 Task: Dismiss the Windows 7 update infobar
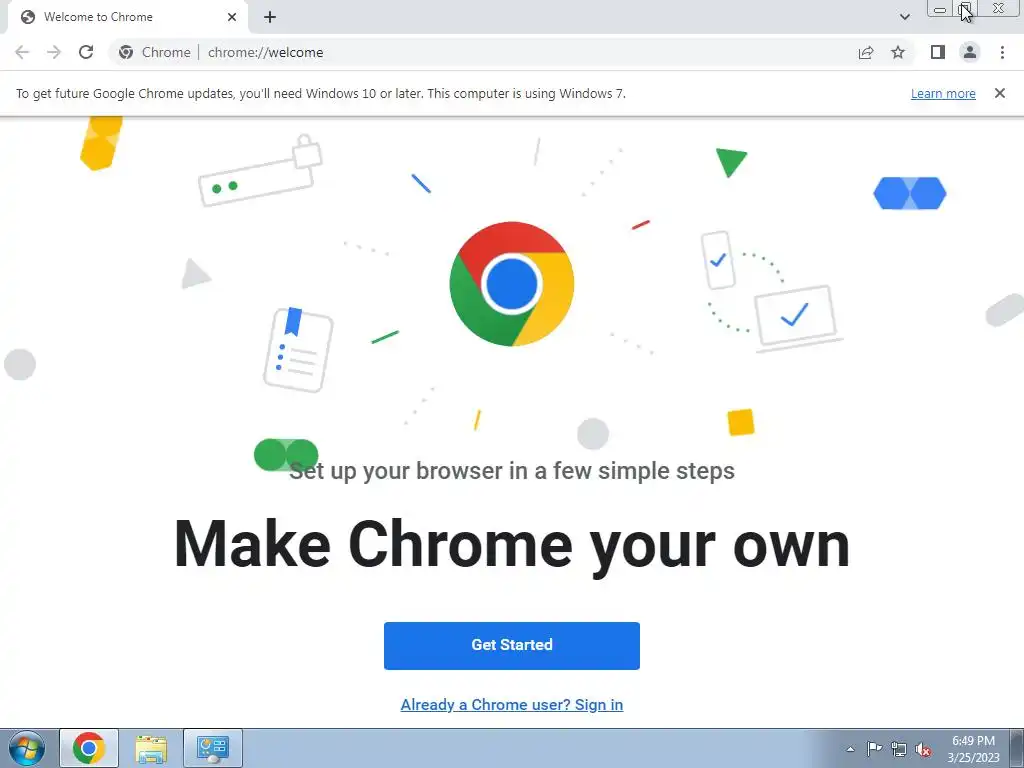point(999,93)
